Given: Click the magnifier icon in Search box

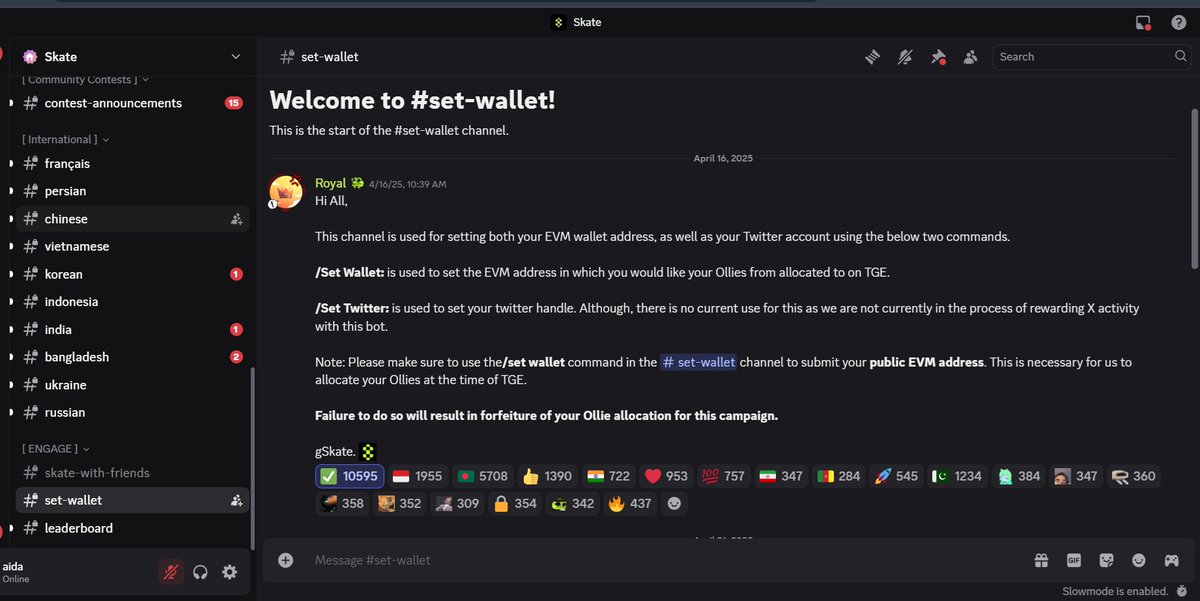Looking at the screenshot, I should click(1181, 57).
